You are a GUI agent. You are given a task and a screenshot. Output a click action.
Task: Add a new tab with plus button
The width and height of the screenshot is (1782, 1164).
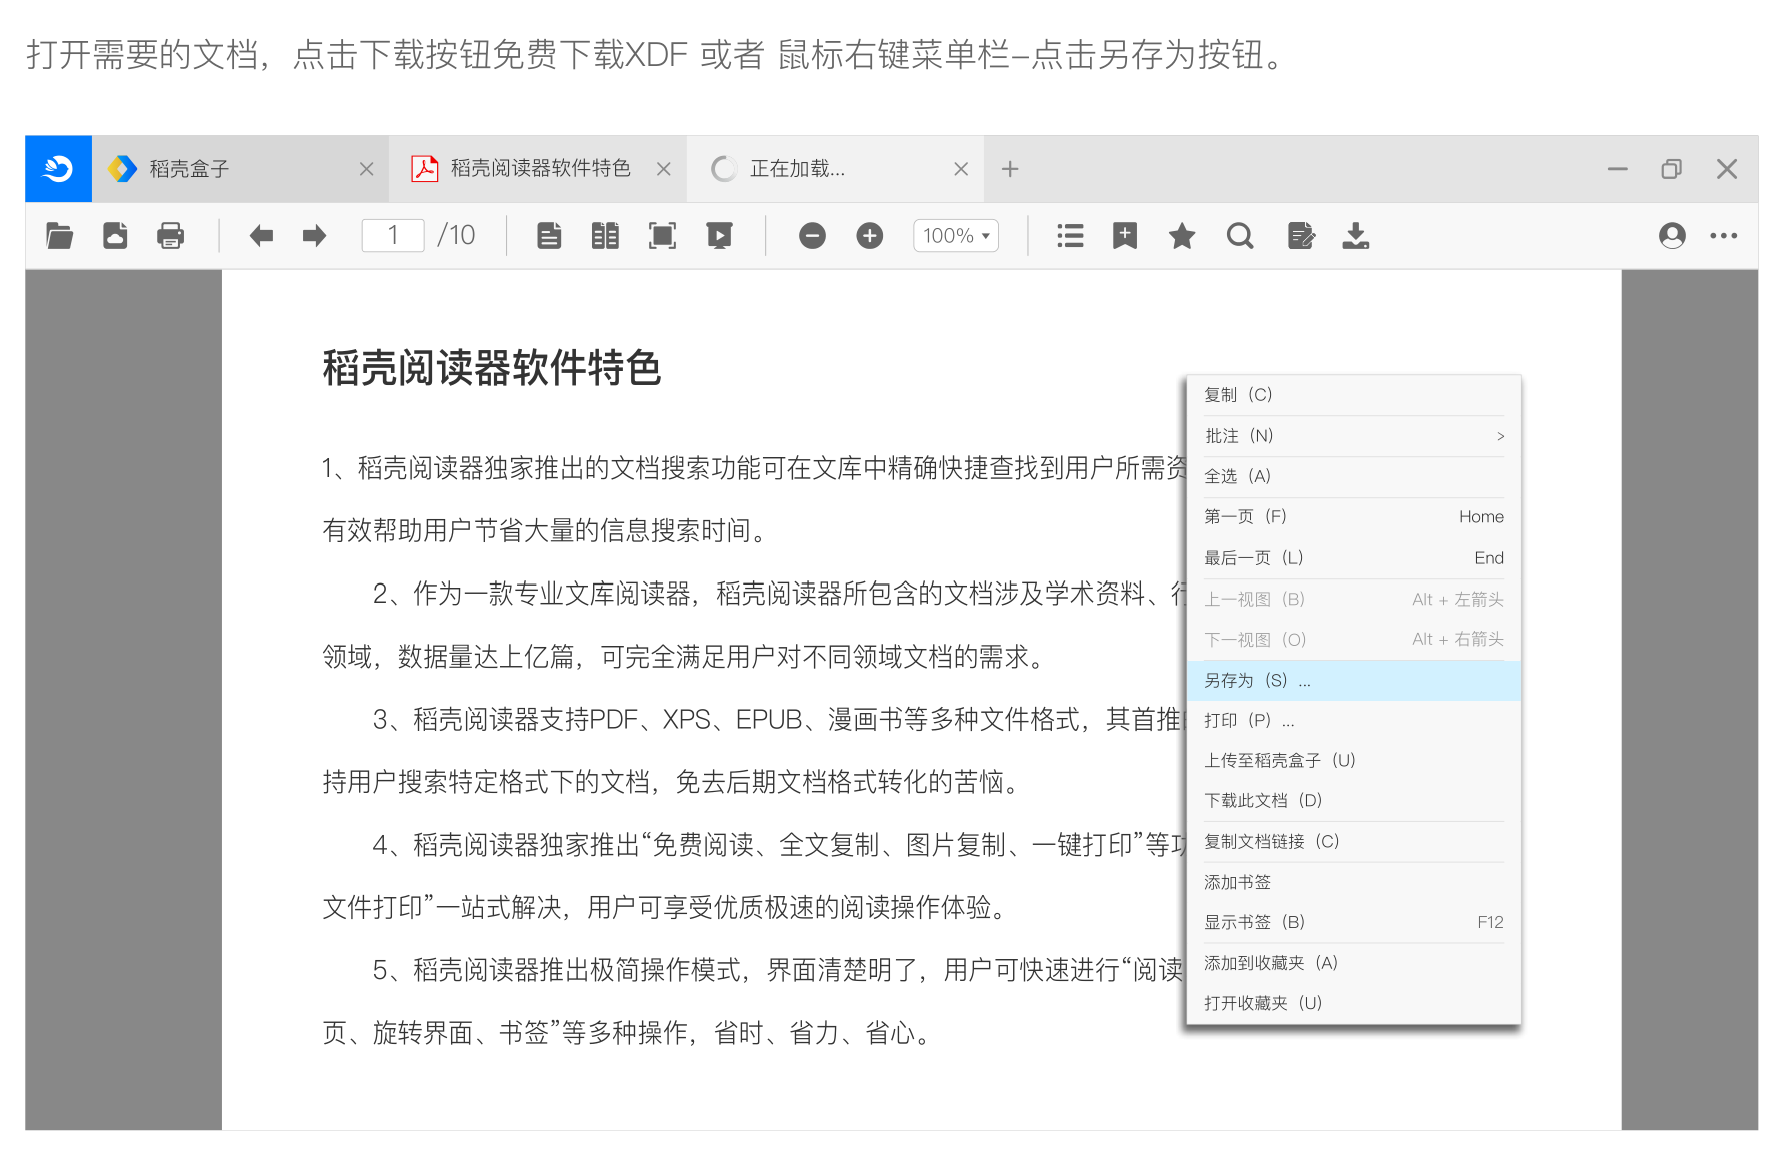tap(1010, 169)
